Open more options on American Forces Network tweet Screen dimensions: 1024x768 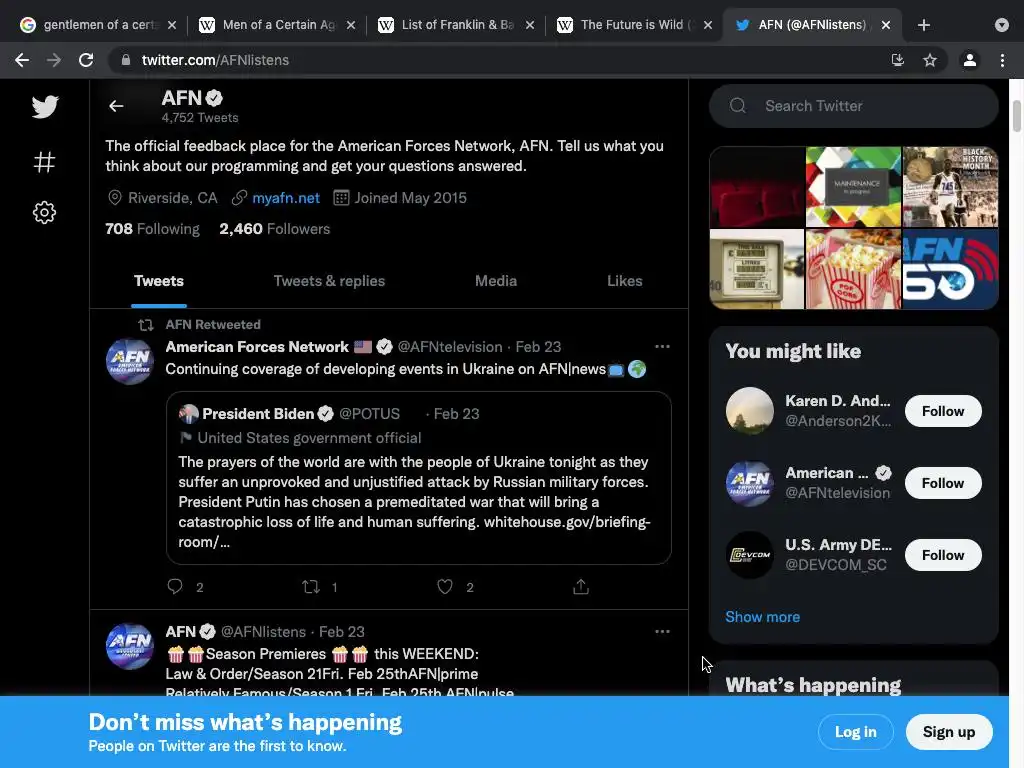(662, 347)
